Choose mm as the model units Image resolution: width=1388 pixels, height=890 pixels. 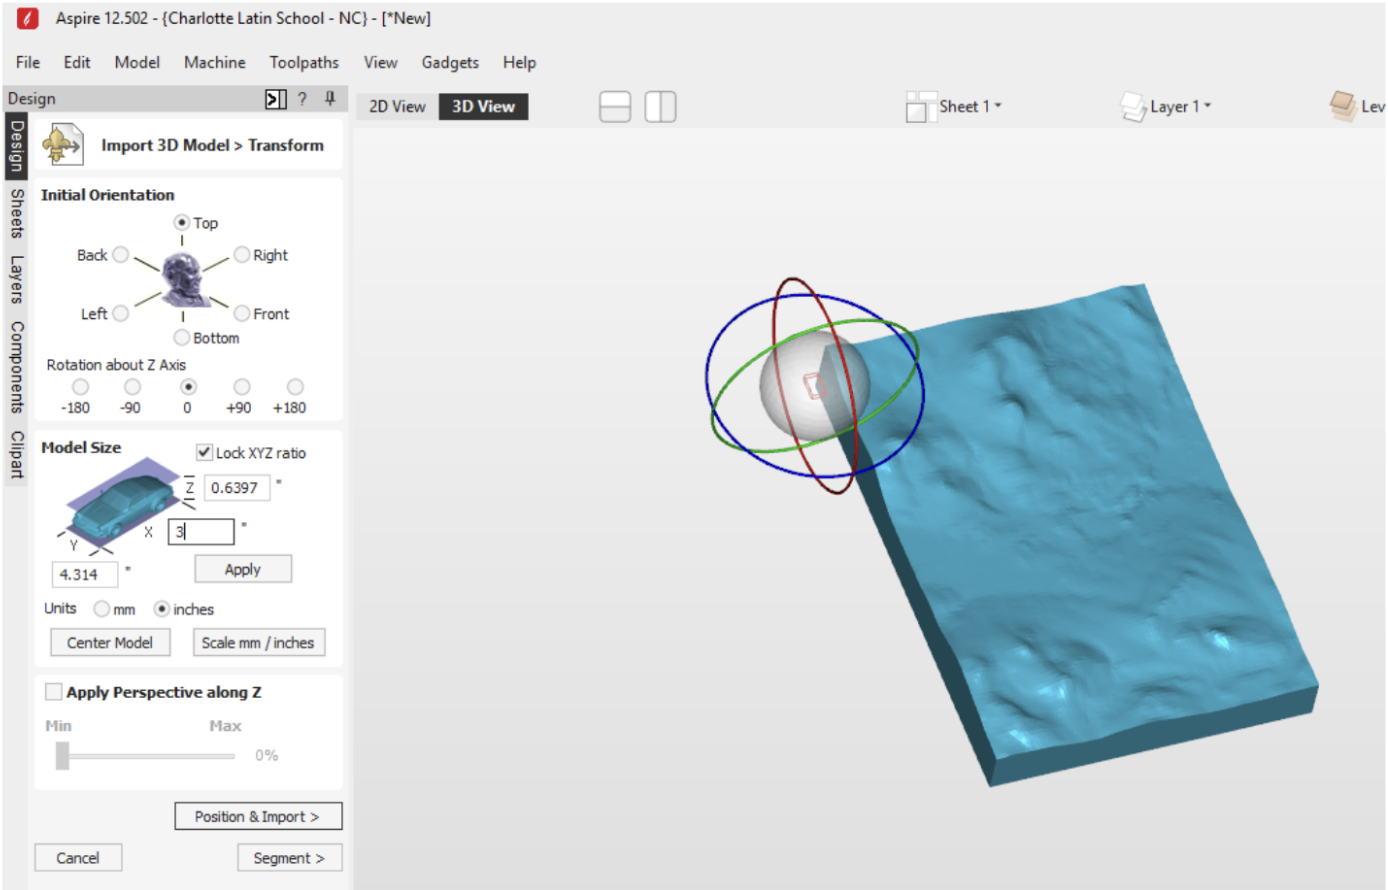click(102, 609)
